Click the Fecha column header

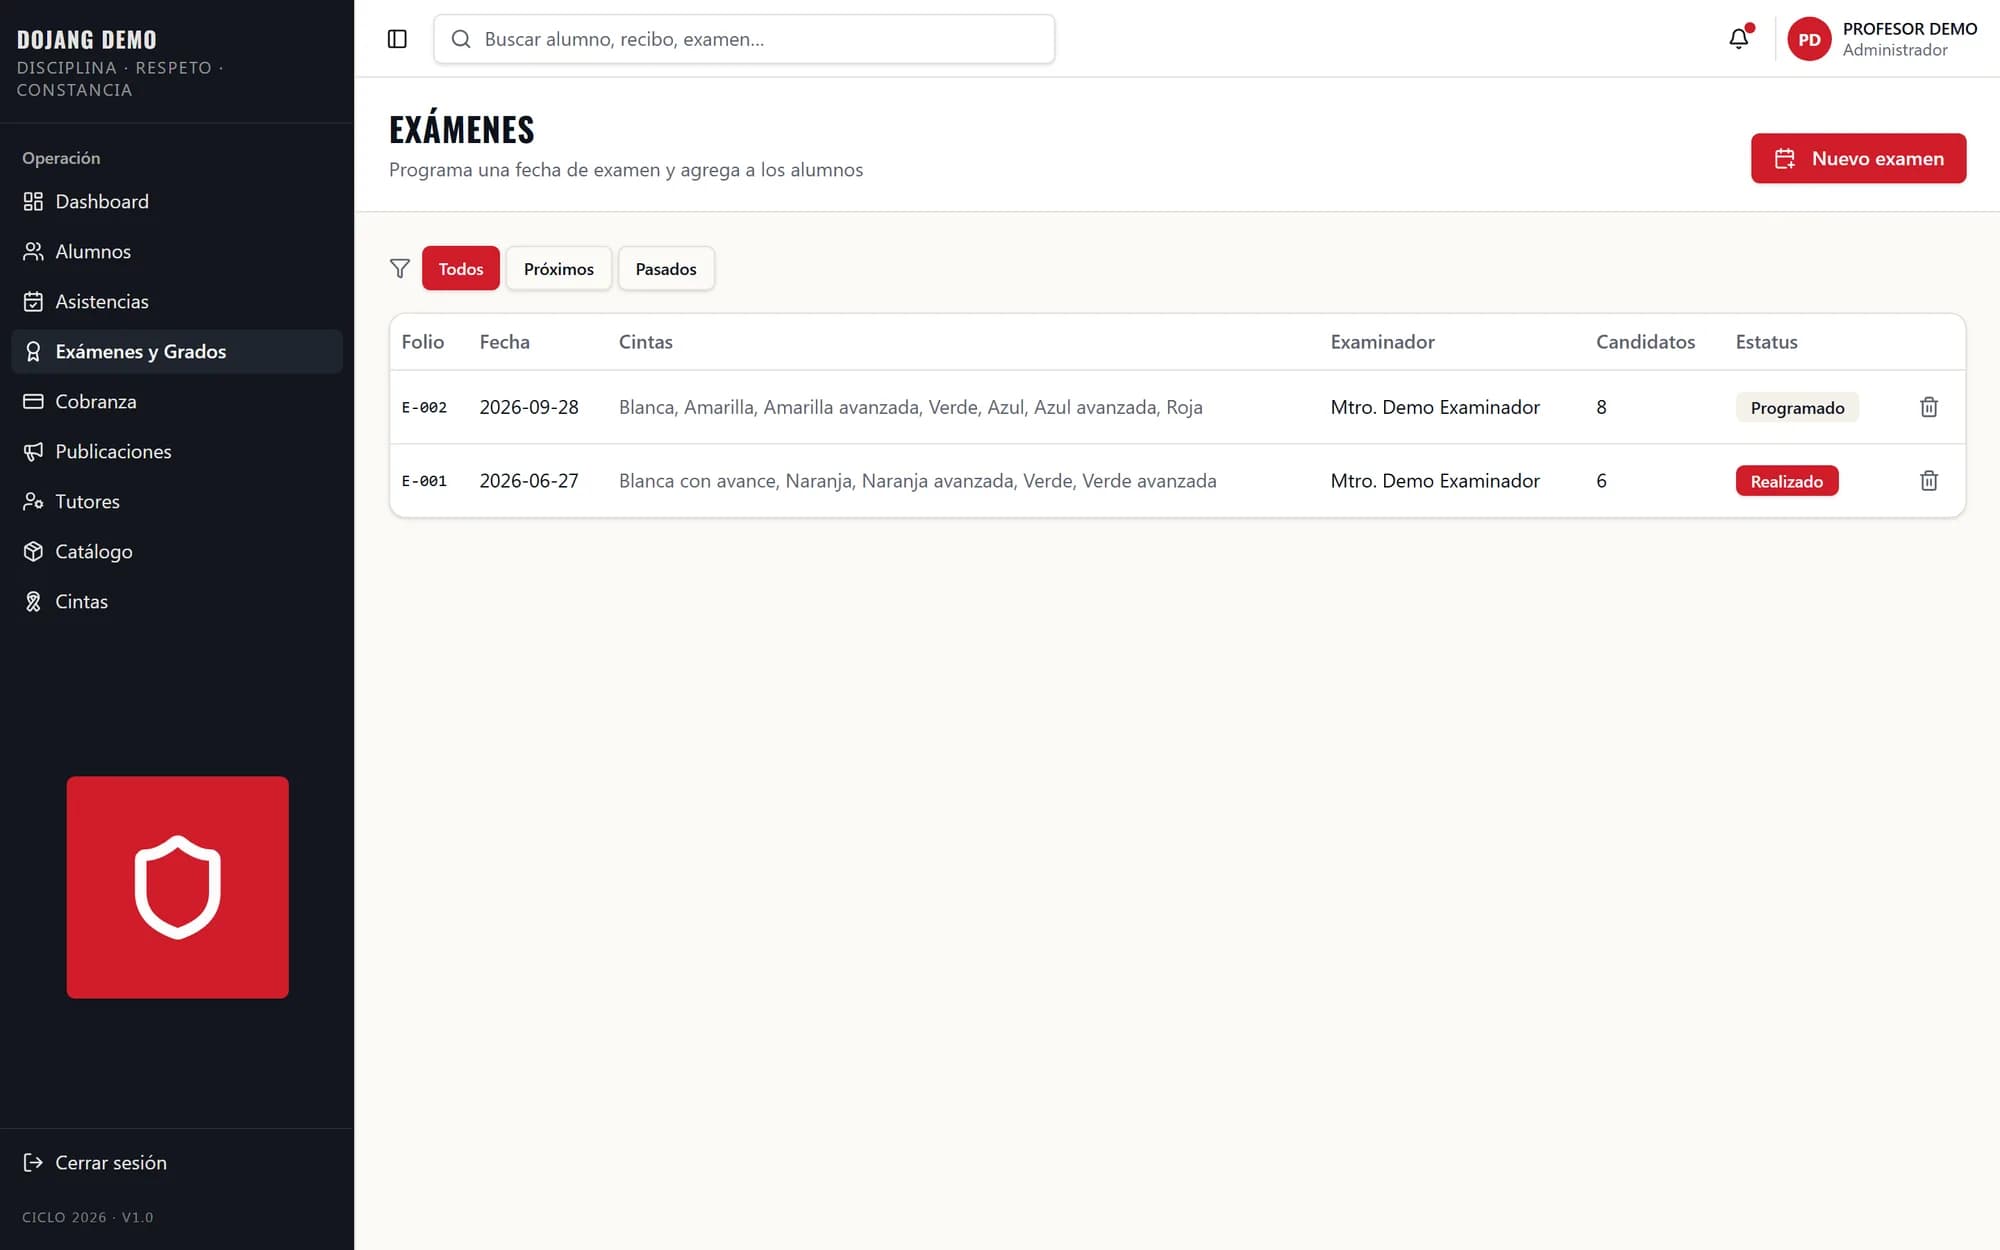click(x=505, y=342)
